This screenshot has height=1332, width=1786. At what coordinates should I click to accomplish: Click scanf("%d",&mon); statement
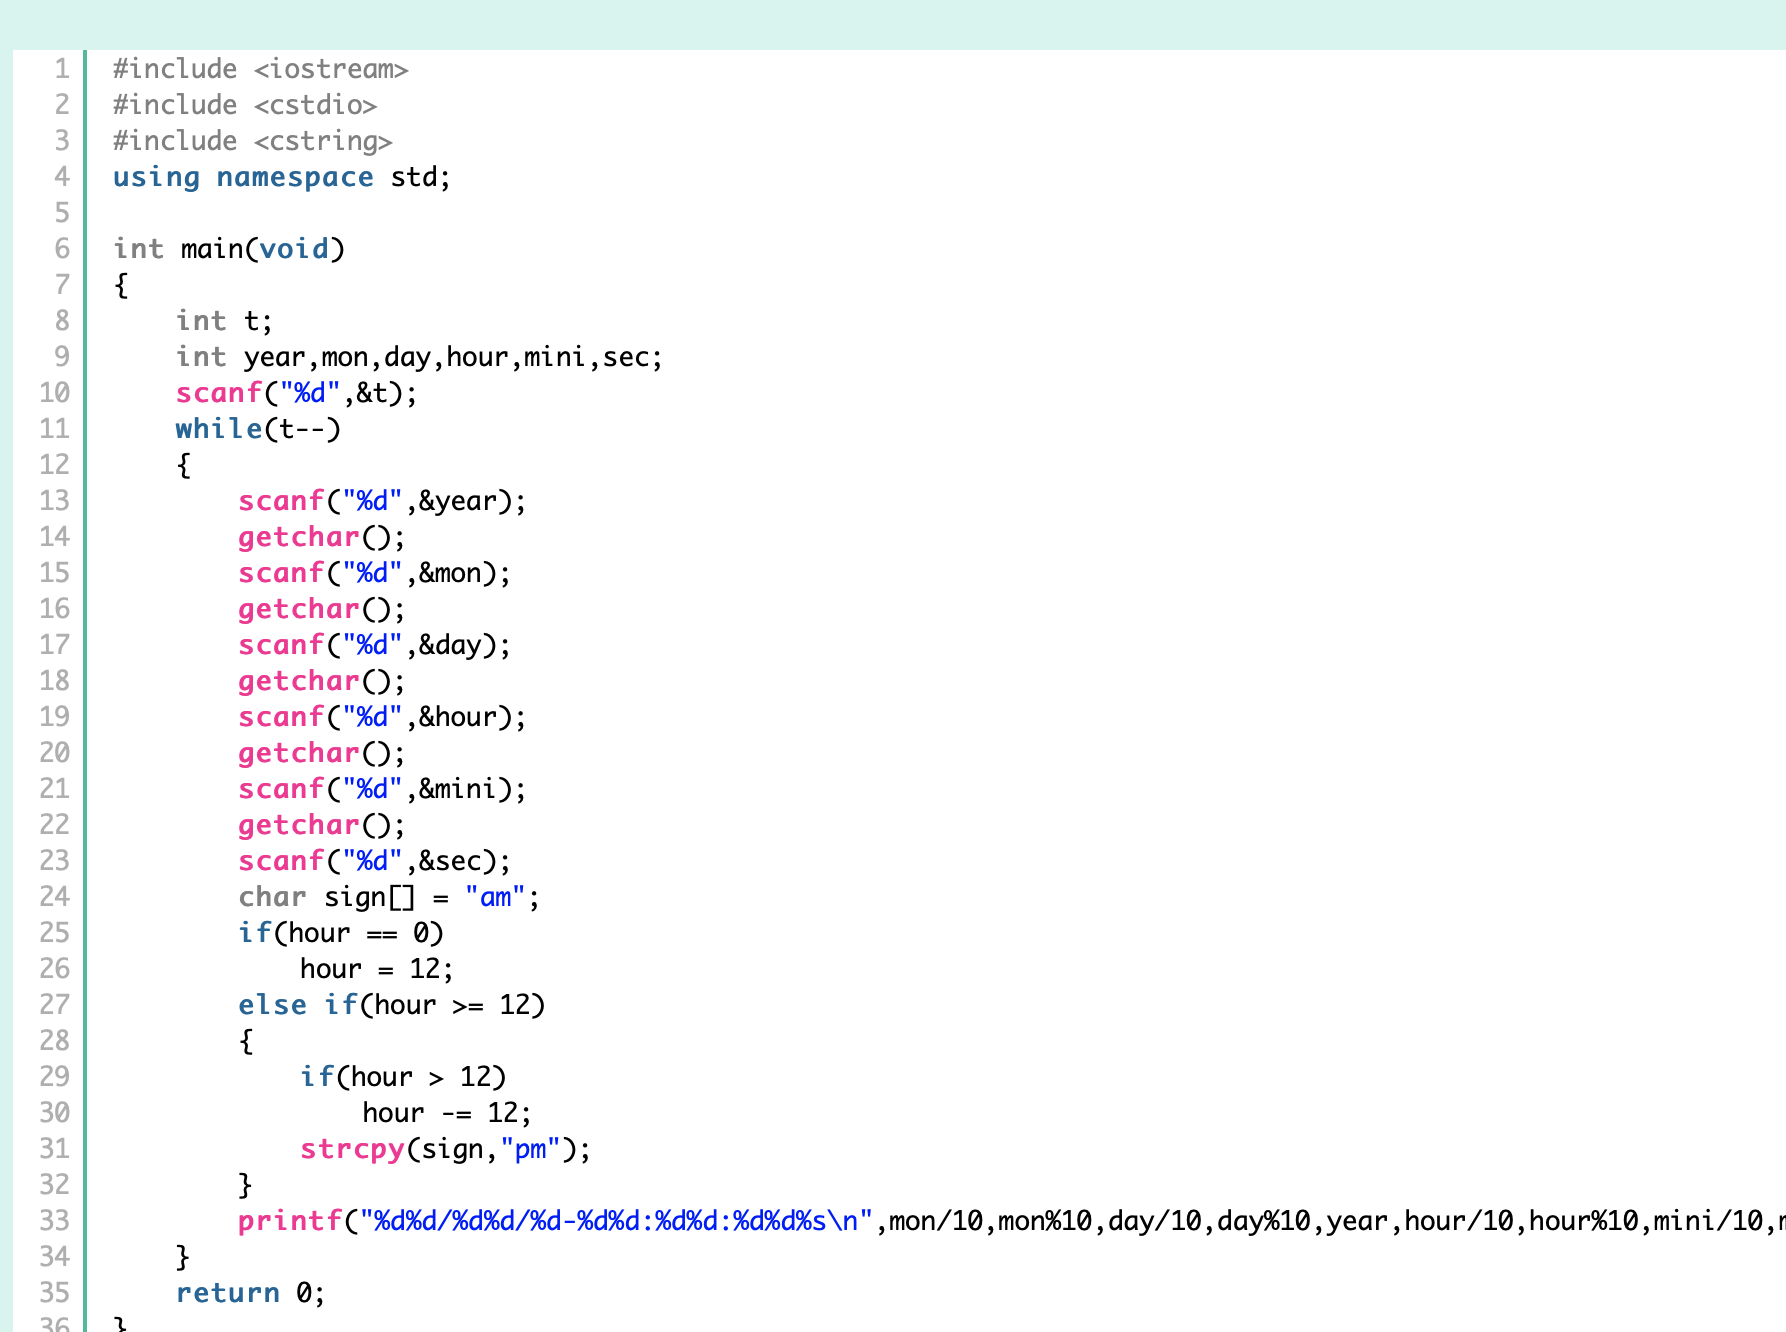[x=375, y=573]
